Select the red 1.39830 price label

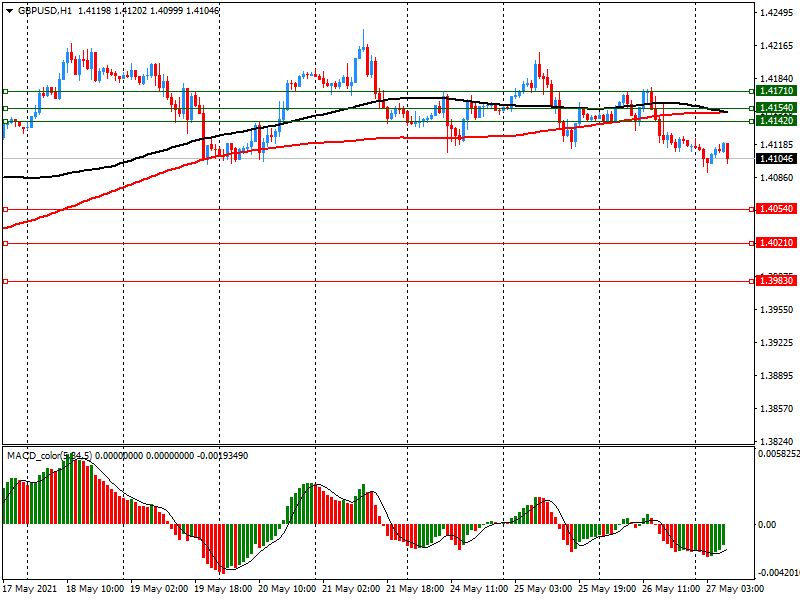coord(775,282)
